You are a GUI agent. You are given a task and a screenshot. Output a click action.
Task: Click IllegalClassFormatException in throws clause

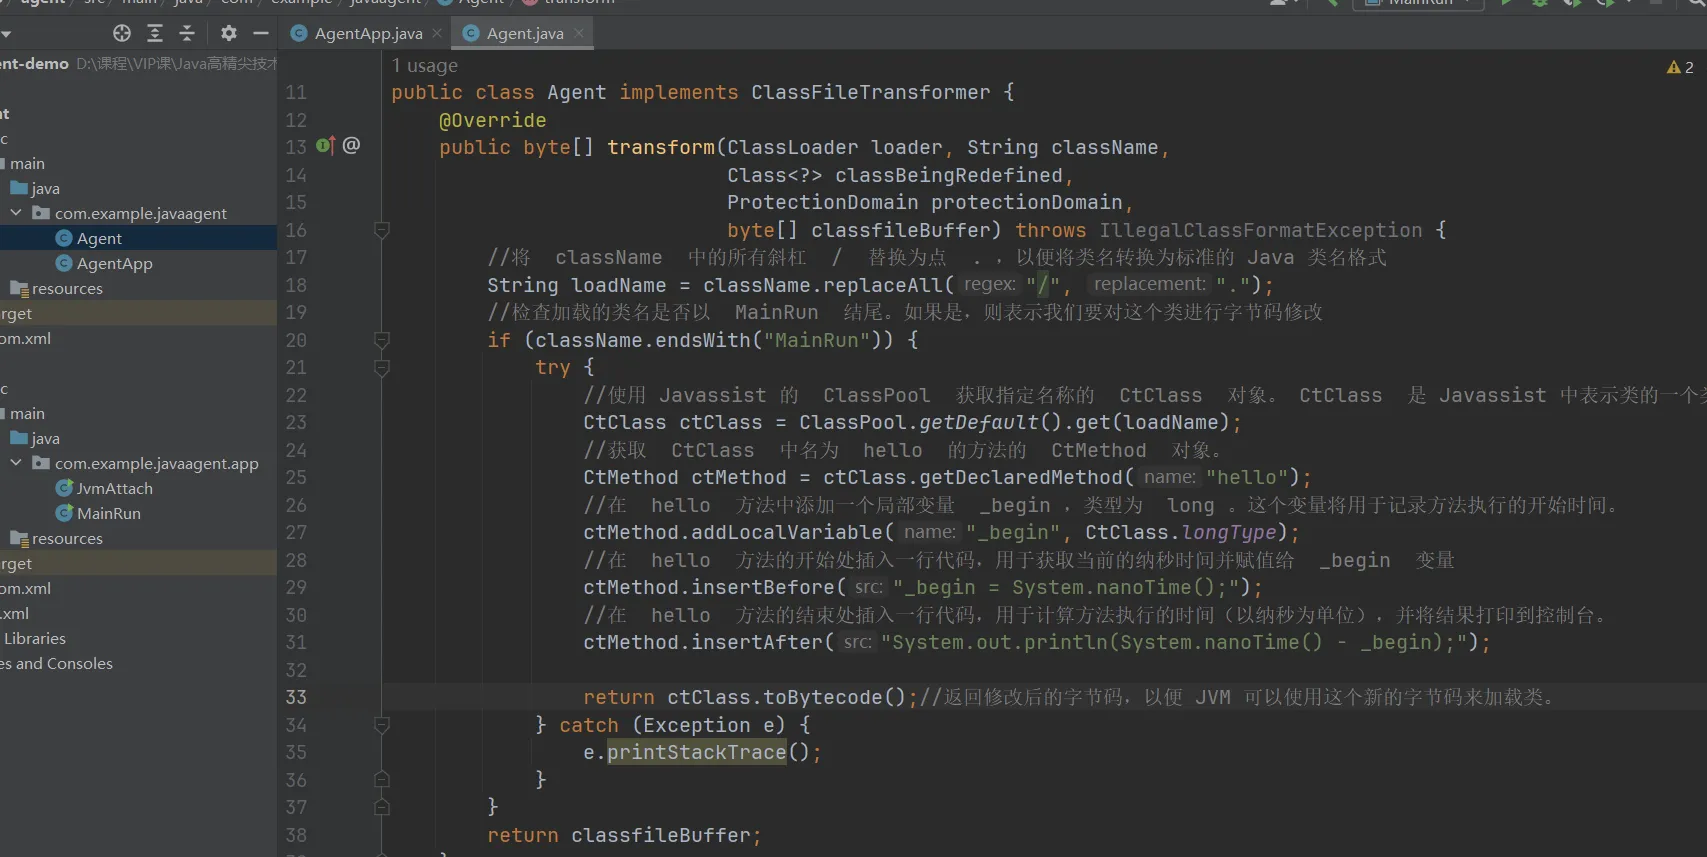(x=1261, y=230)
